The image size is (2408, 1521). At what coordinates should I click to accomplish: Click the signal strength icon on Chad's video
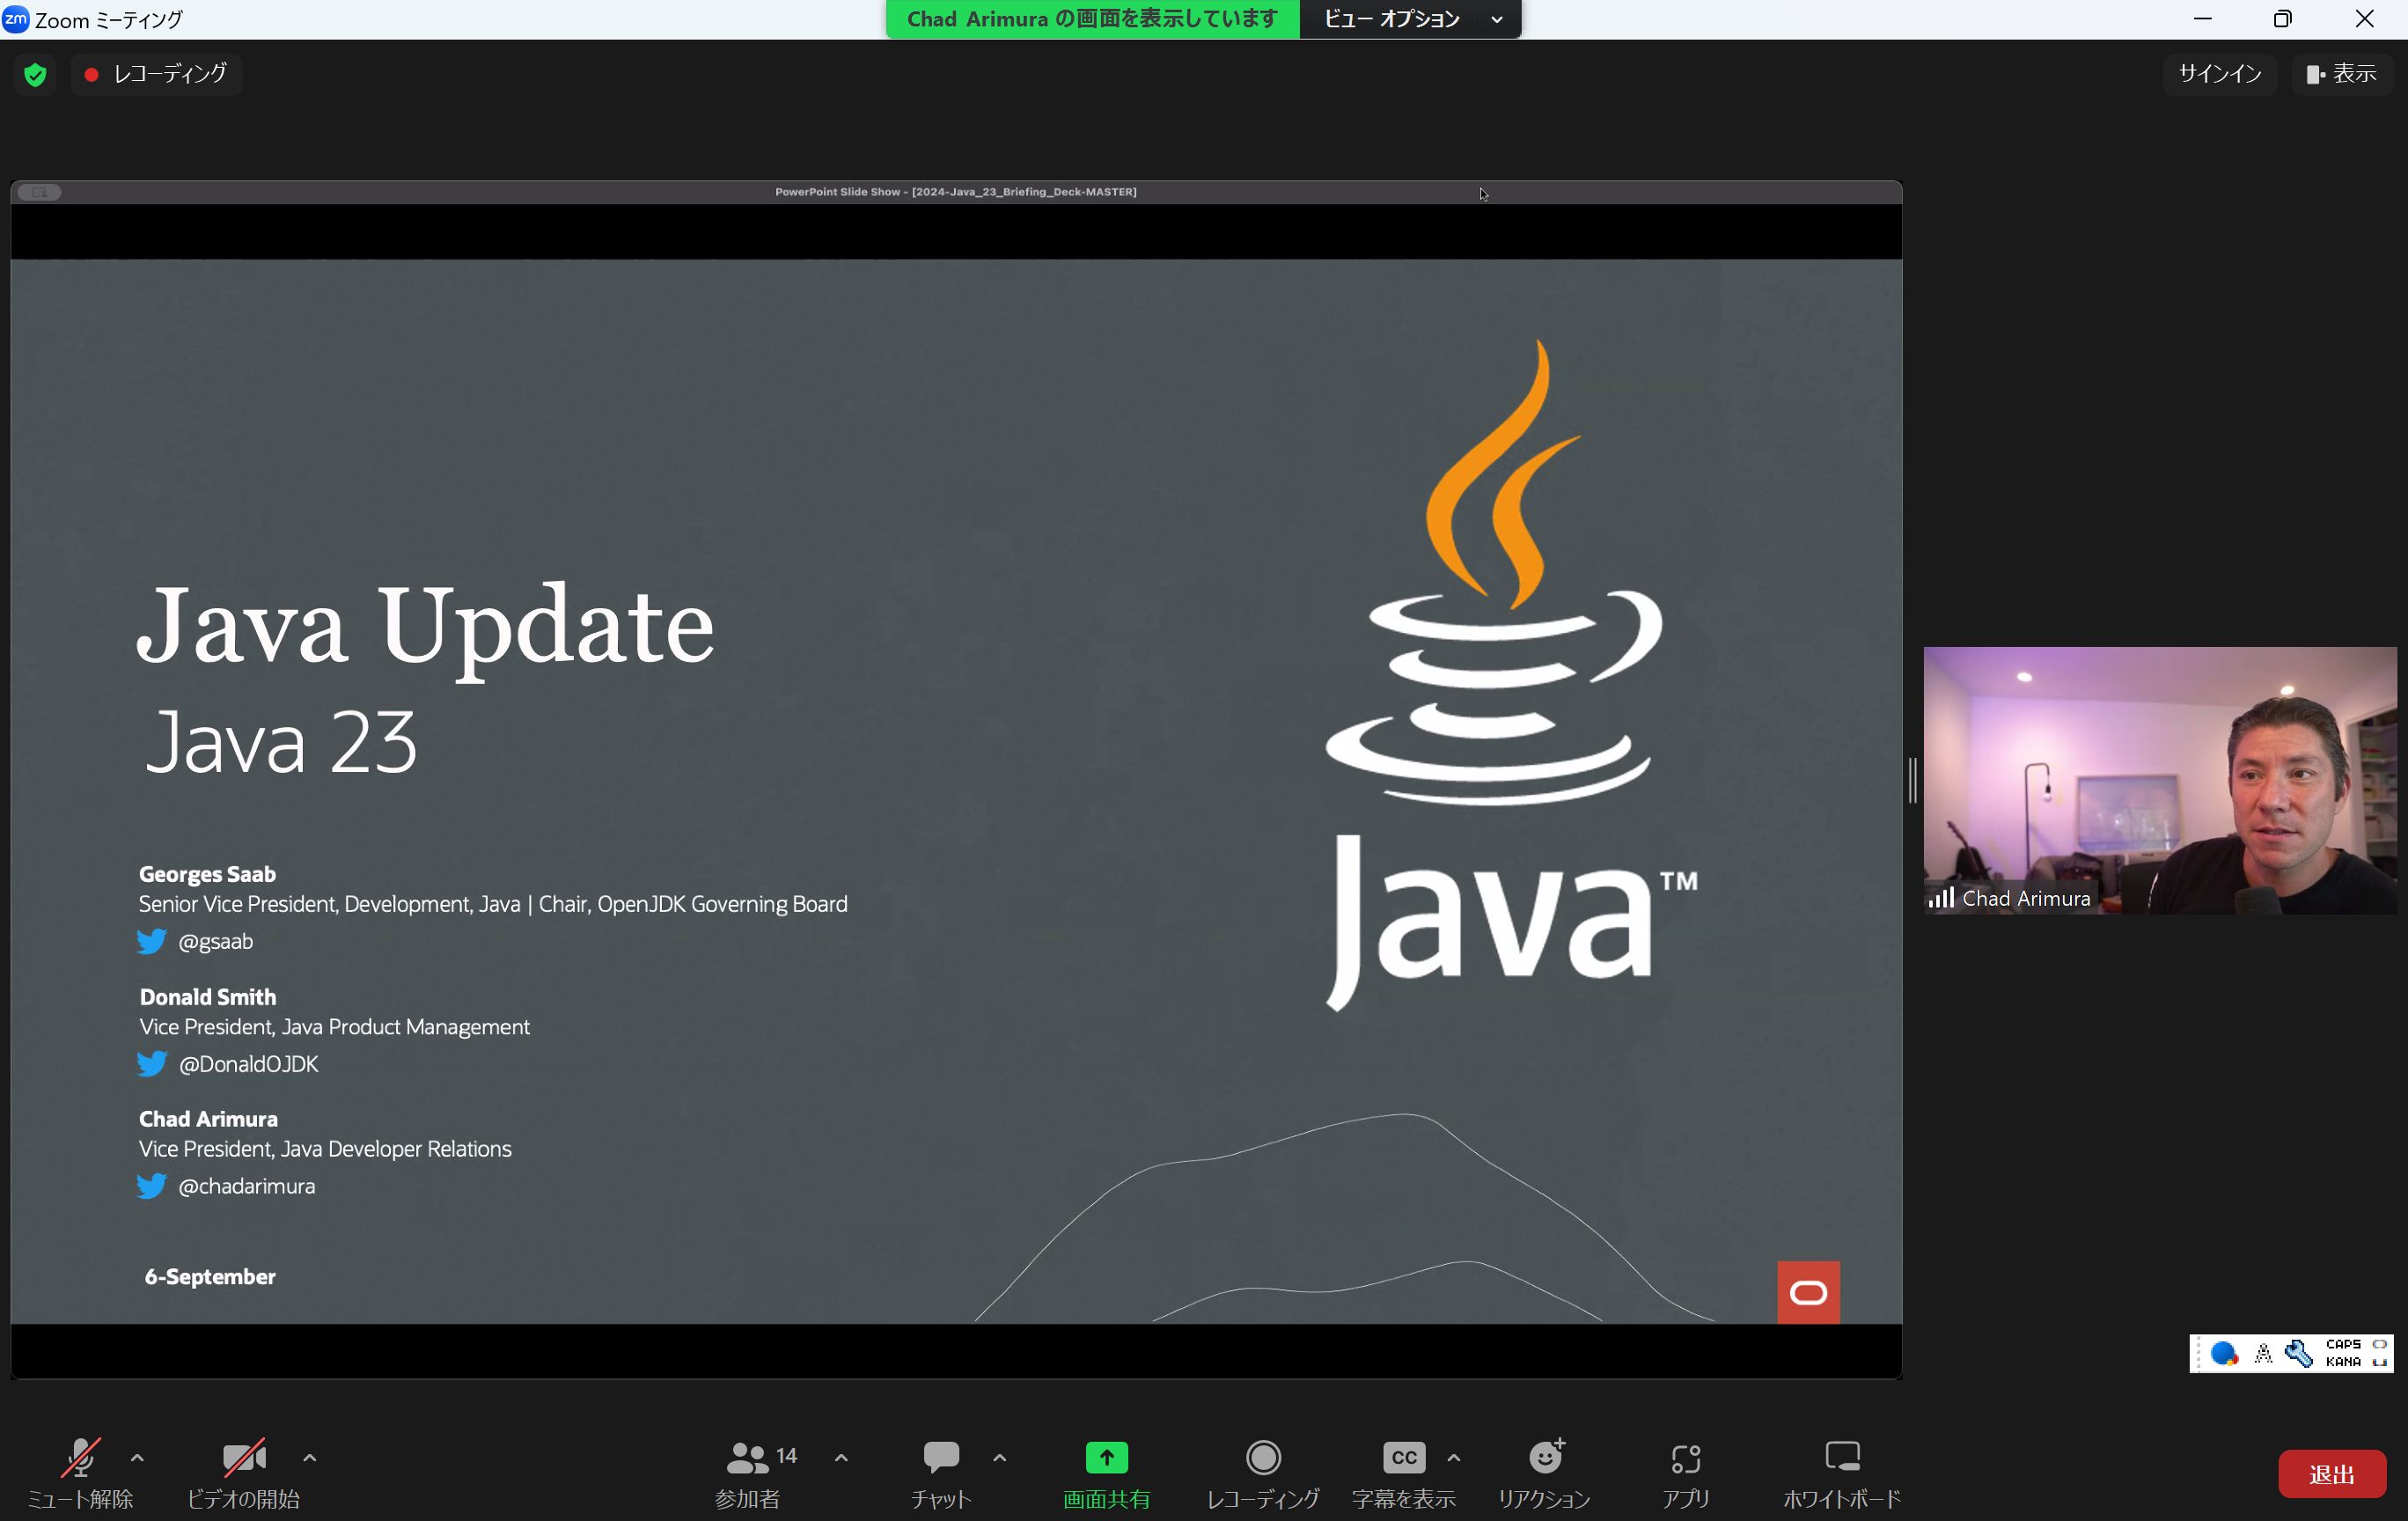coord(1941,898)
